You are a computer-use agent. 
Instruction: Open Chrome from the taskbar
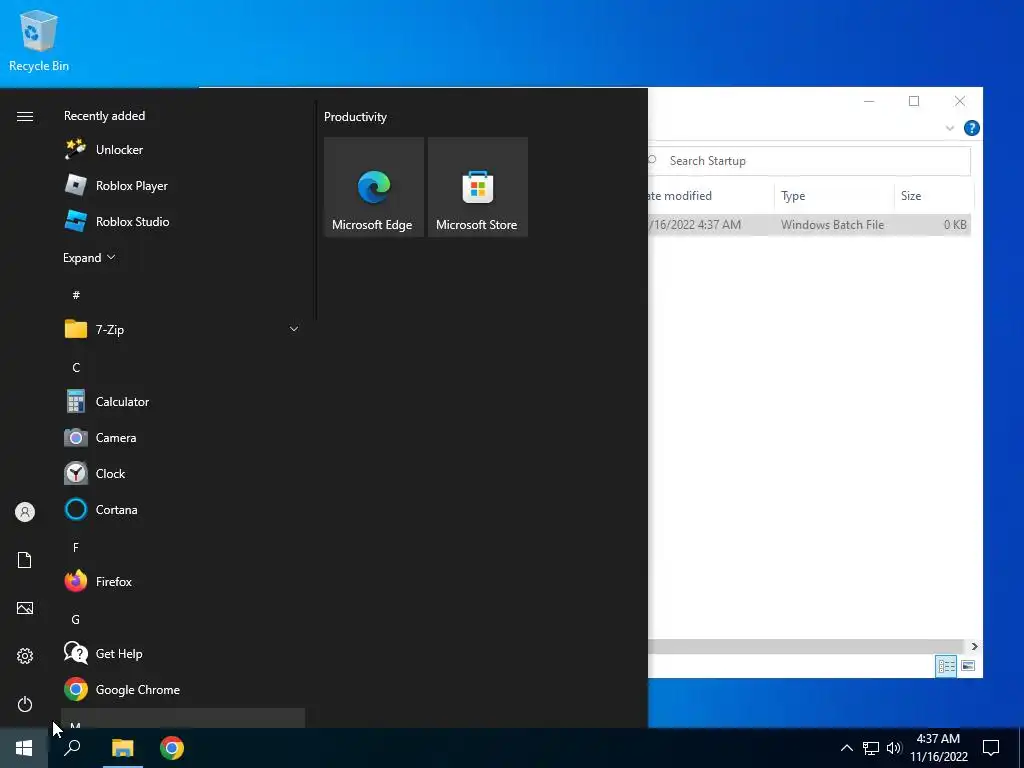172,748
